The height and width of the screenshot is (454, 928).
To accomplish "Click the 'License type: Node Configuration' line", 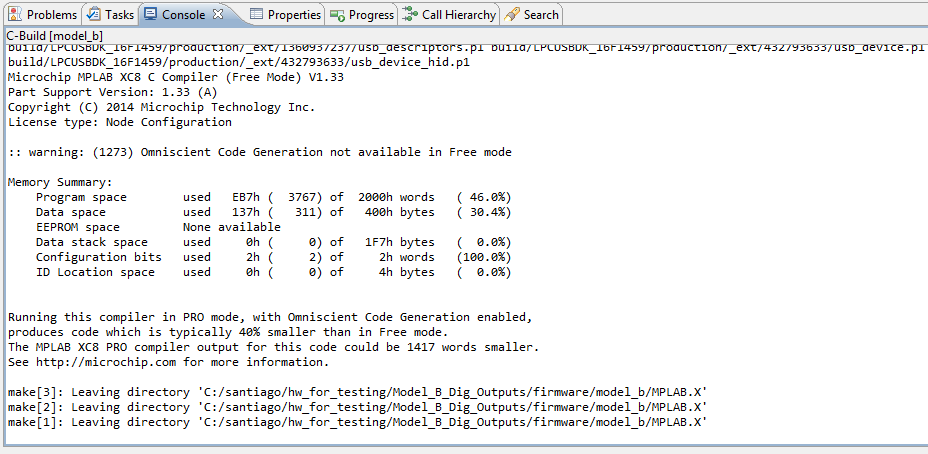I will coord(120,123).
